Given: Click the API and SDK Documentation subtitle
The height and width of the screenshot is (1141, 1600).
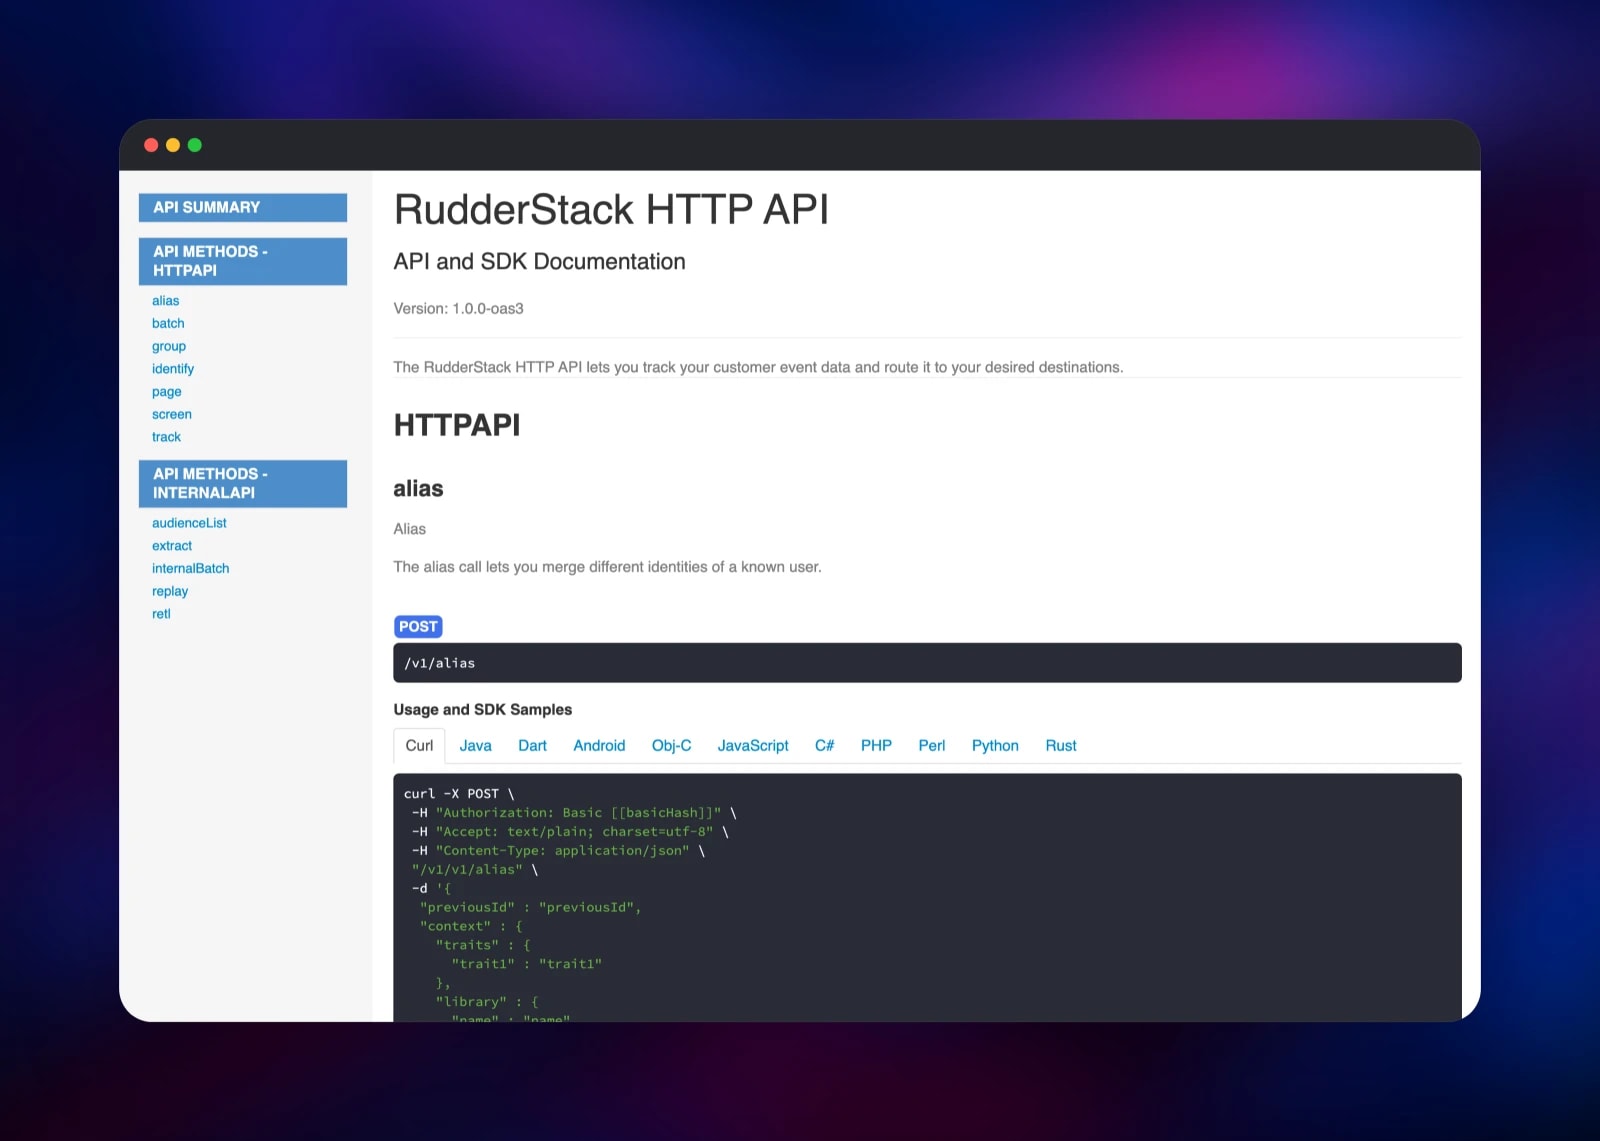Looking at the screenshot, I should [540, 262].
